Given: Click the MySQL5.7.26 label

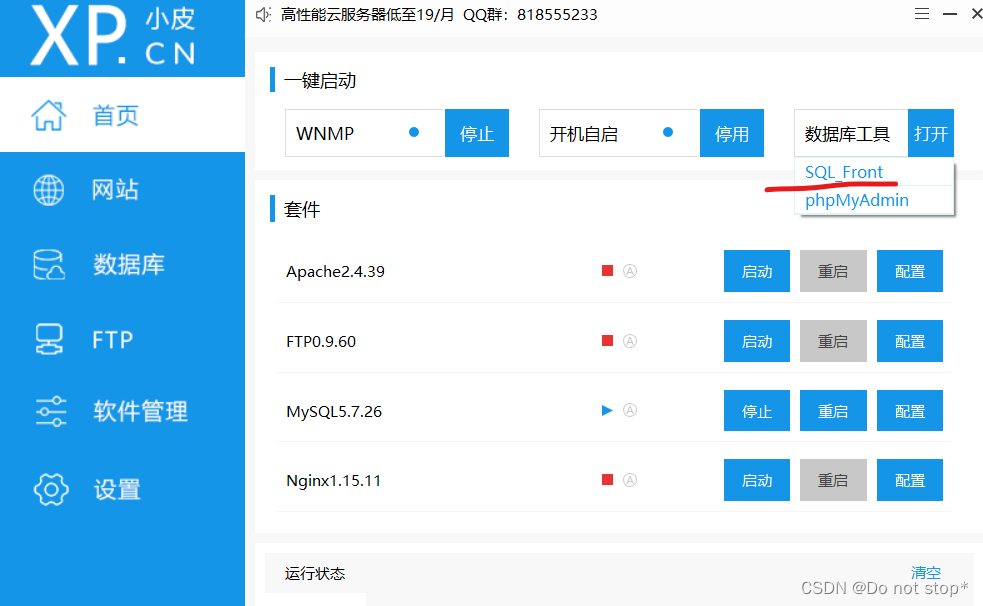Looking at the screenshot, I should (x=334, y=412).
